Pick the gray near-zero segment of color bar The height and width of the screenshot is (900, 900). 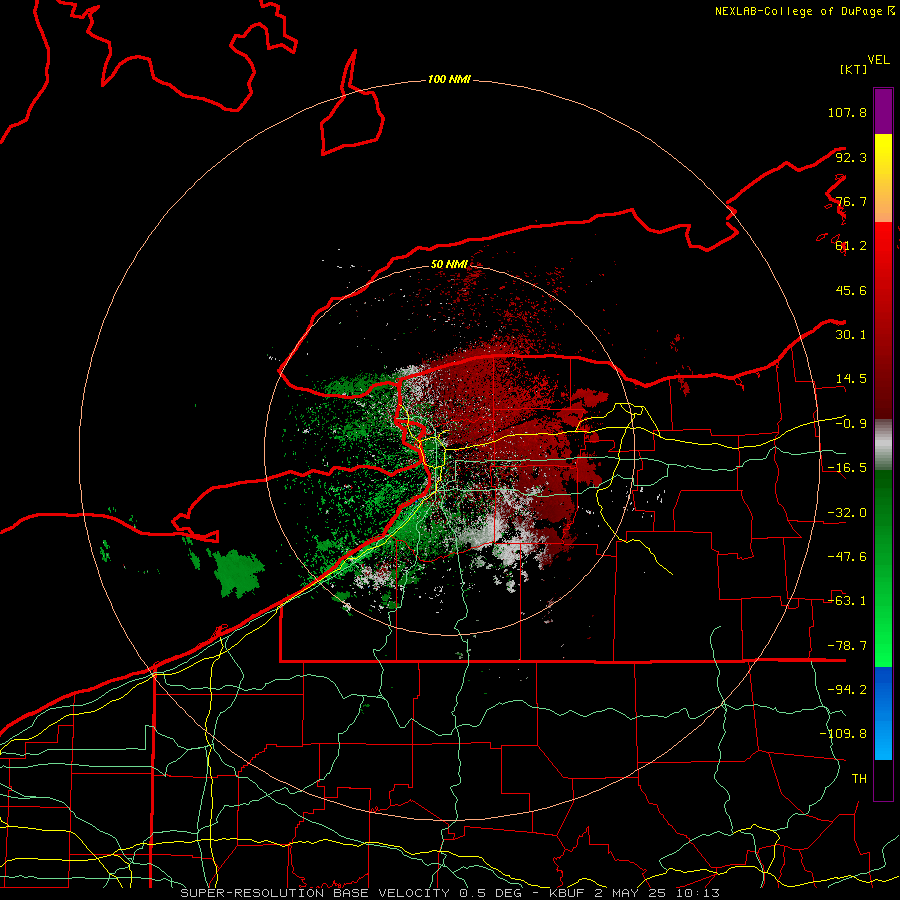[x=883, y=444]
